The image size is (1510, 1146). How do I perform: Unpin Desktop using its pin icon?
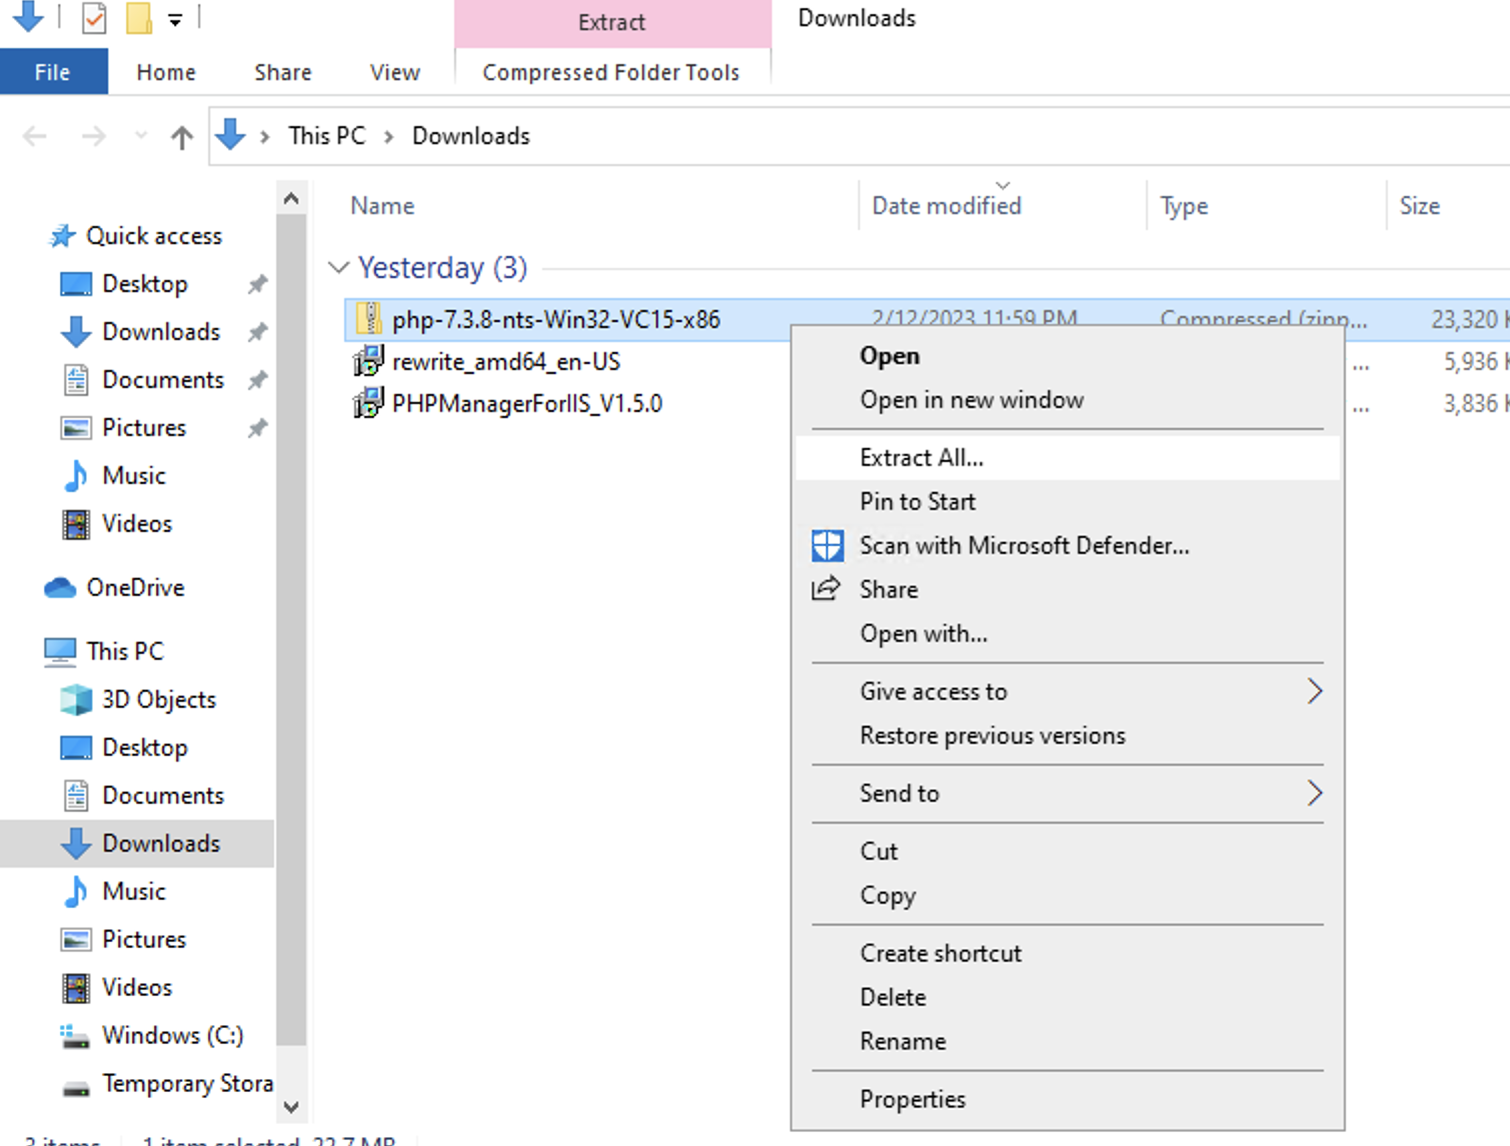pos(257,284)
